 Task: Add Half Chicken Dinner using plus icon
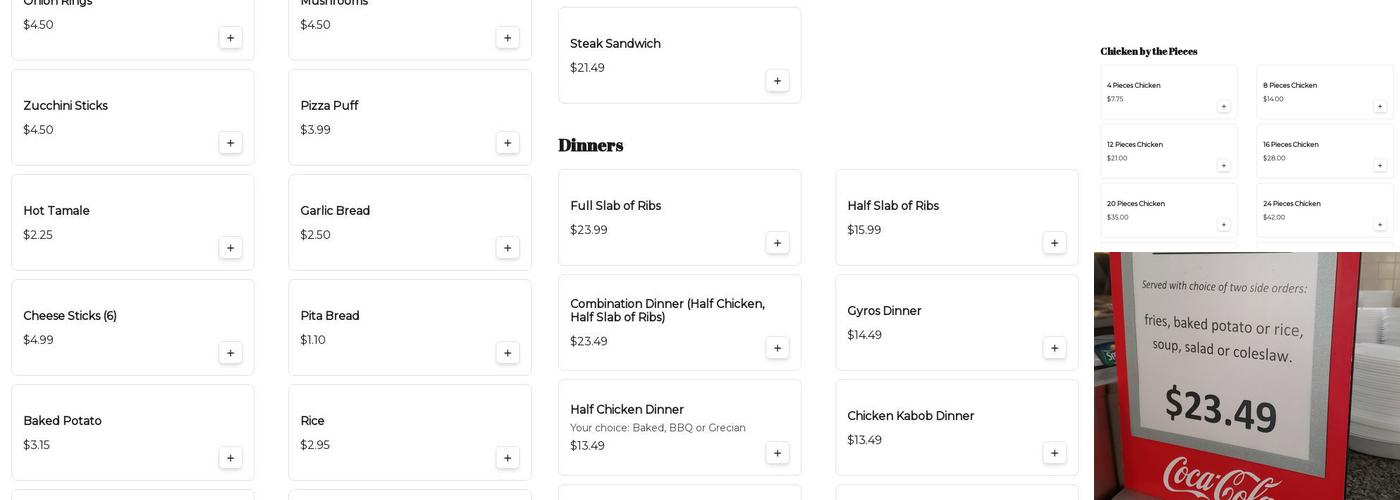coord(777,453)
